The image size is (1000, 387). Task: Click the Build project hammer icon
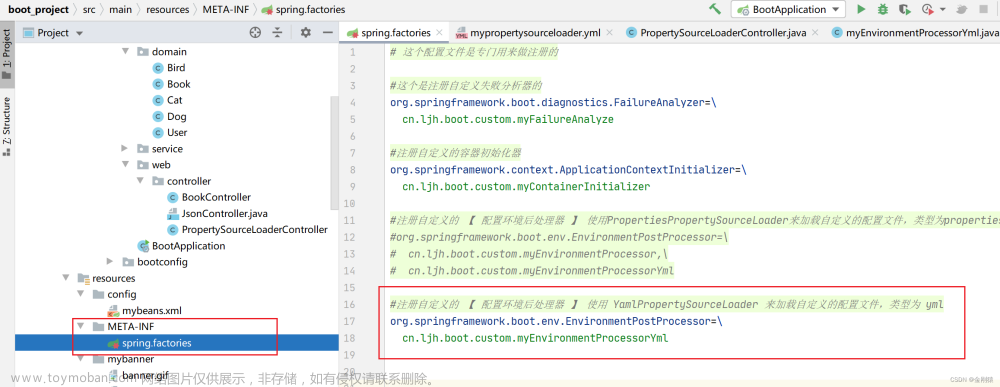(x=715, y=9)
